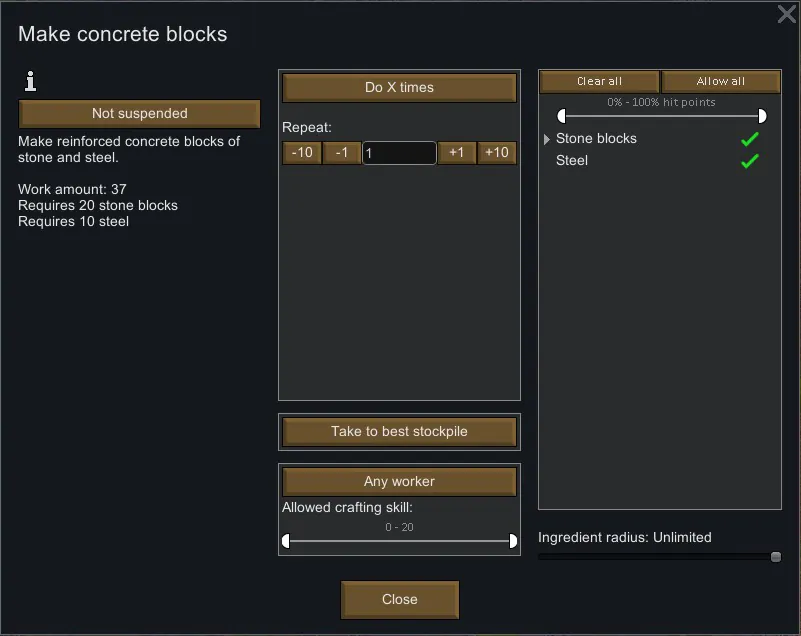This screenshot has height=636, width=801.
Task: Click the repeat count input field
Action: [x=399, y=153]
